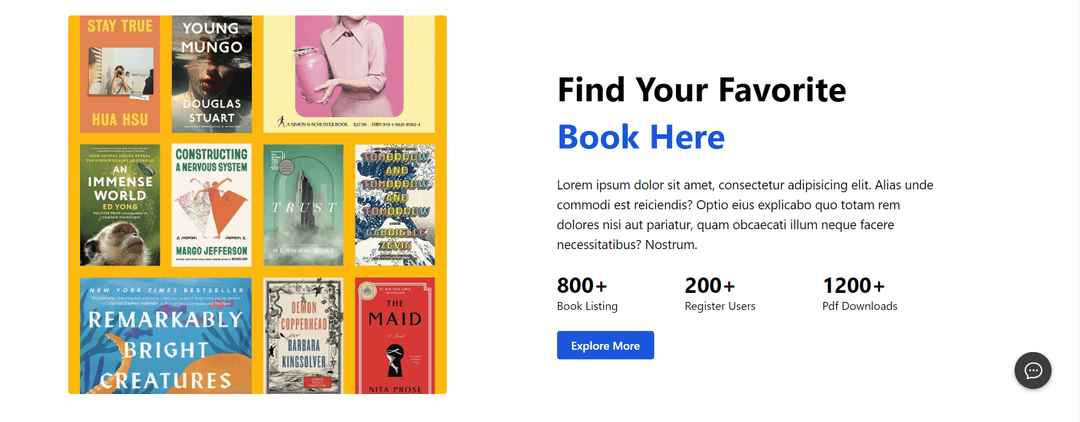Choose the An Immense World cover

[120, 205]
